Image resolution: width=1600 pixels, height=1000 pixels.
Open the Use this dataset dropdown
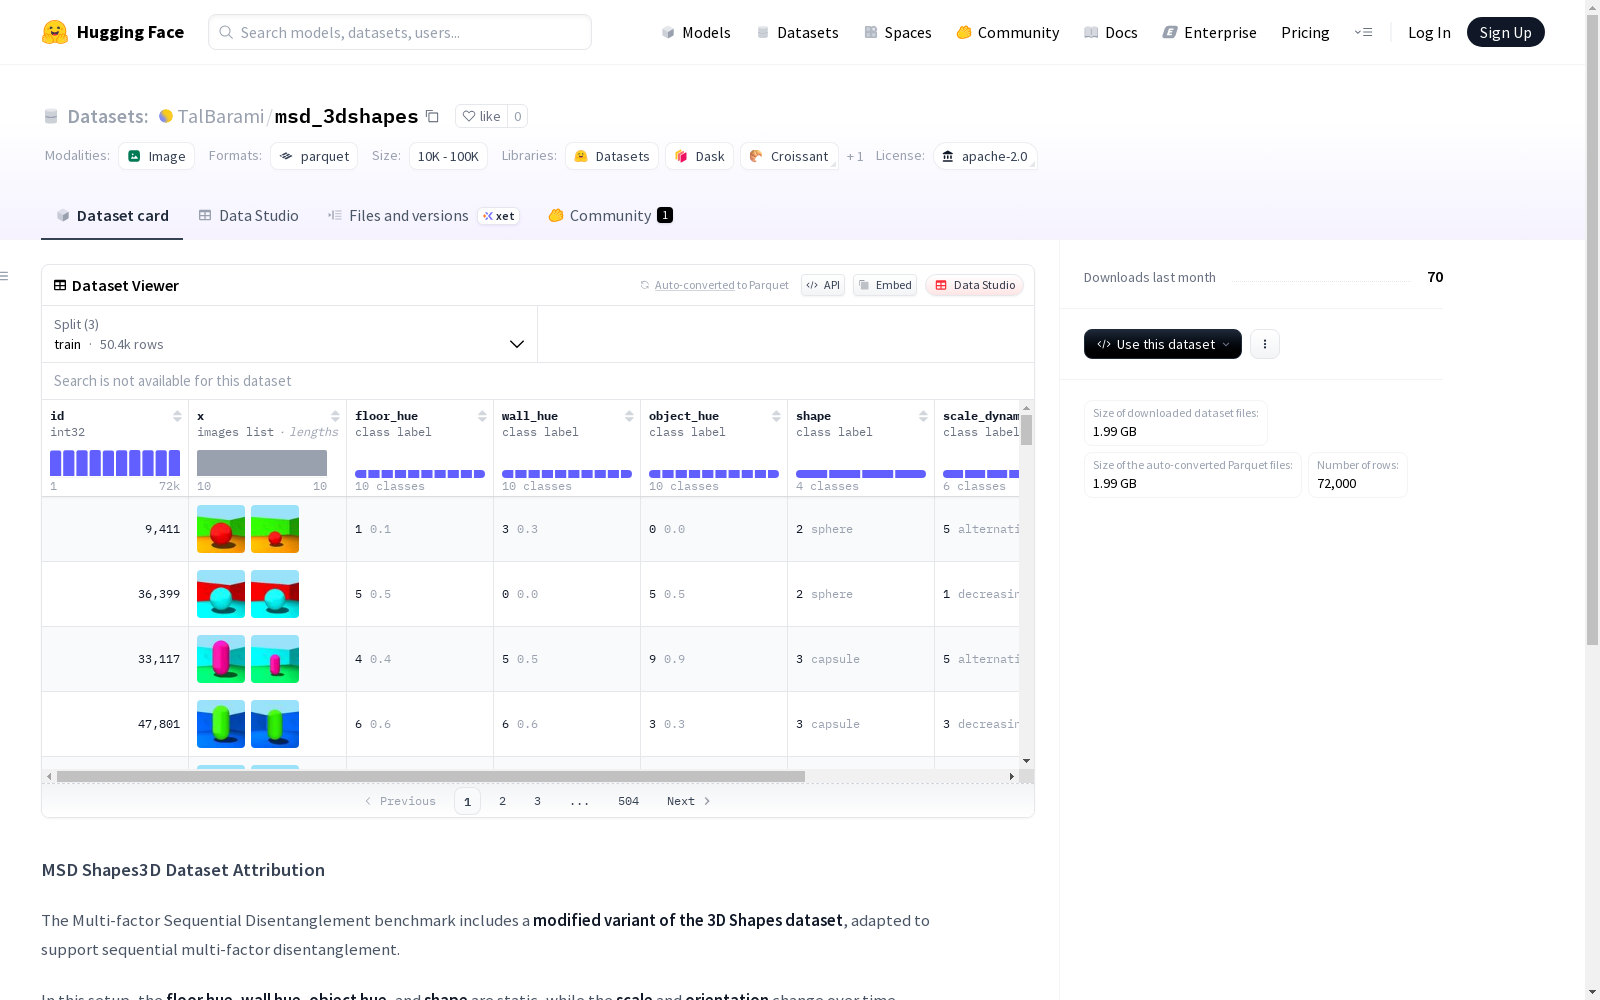click(x=1163, y=344)
